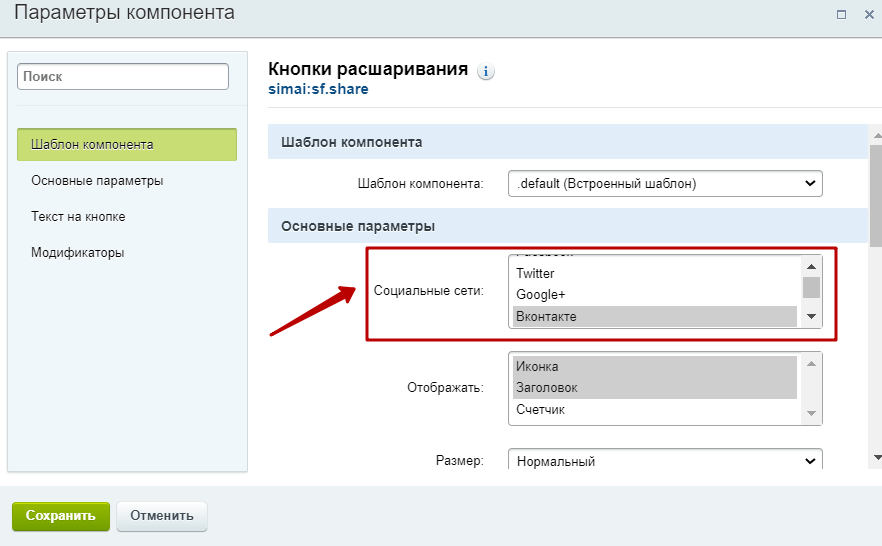Maximize the Параметры компонента dialog
The image size is (882, 546).
coord(841,14)
